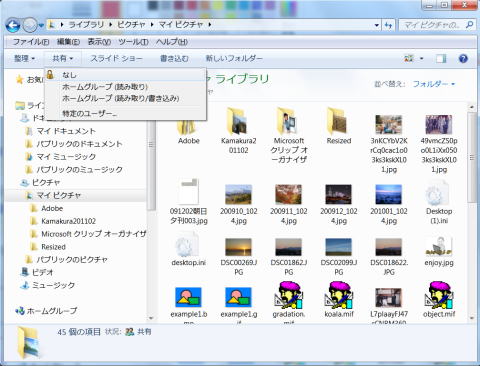Select the object.mif file icon
The height and width of the screenshot is (366, 480).
(439, 295)
